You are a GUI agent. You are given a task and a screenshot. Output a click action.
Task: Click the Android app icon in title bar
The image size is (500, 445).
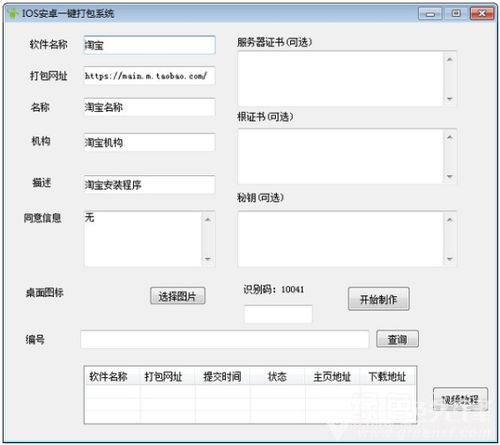pyautogui.click(x=13, y=14)
